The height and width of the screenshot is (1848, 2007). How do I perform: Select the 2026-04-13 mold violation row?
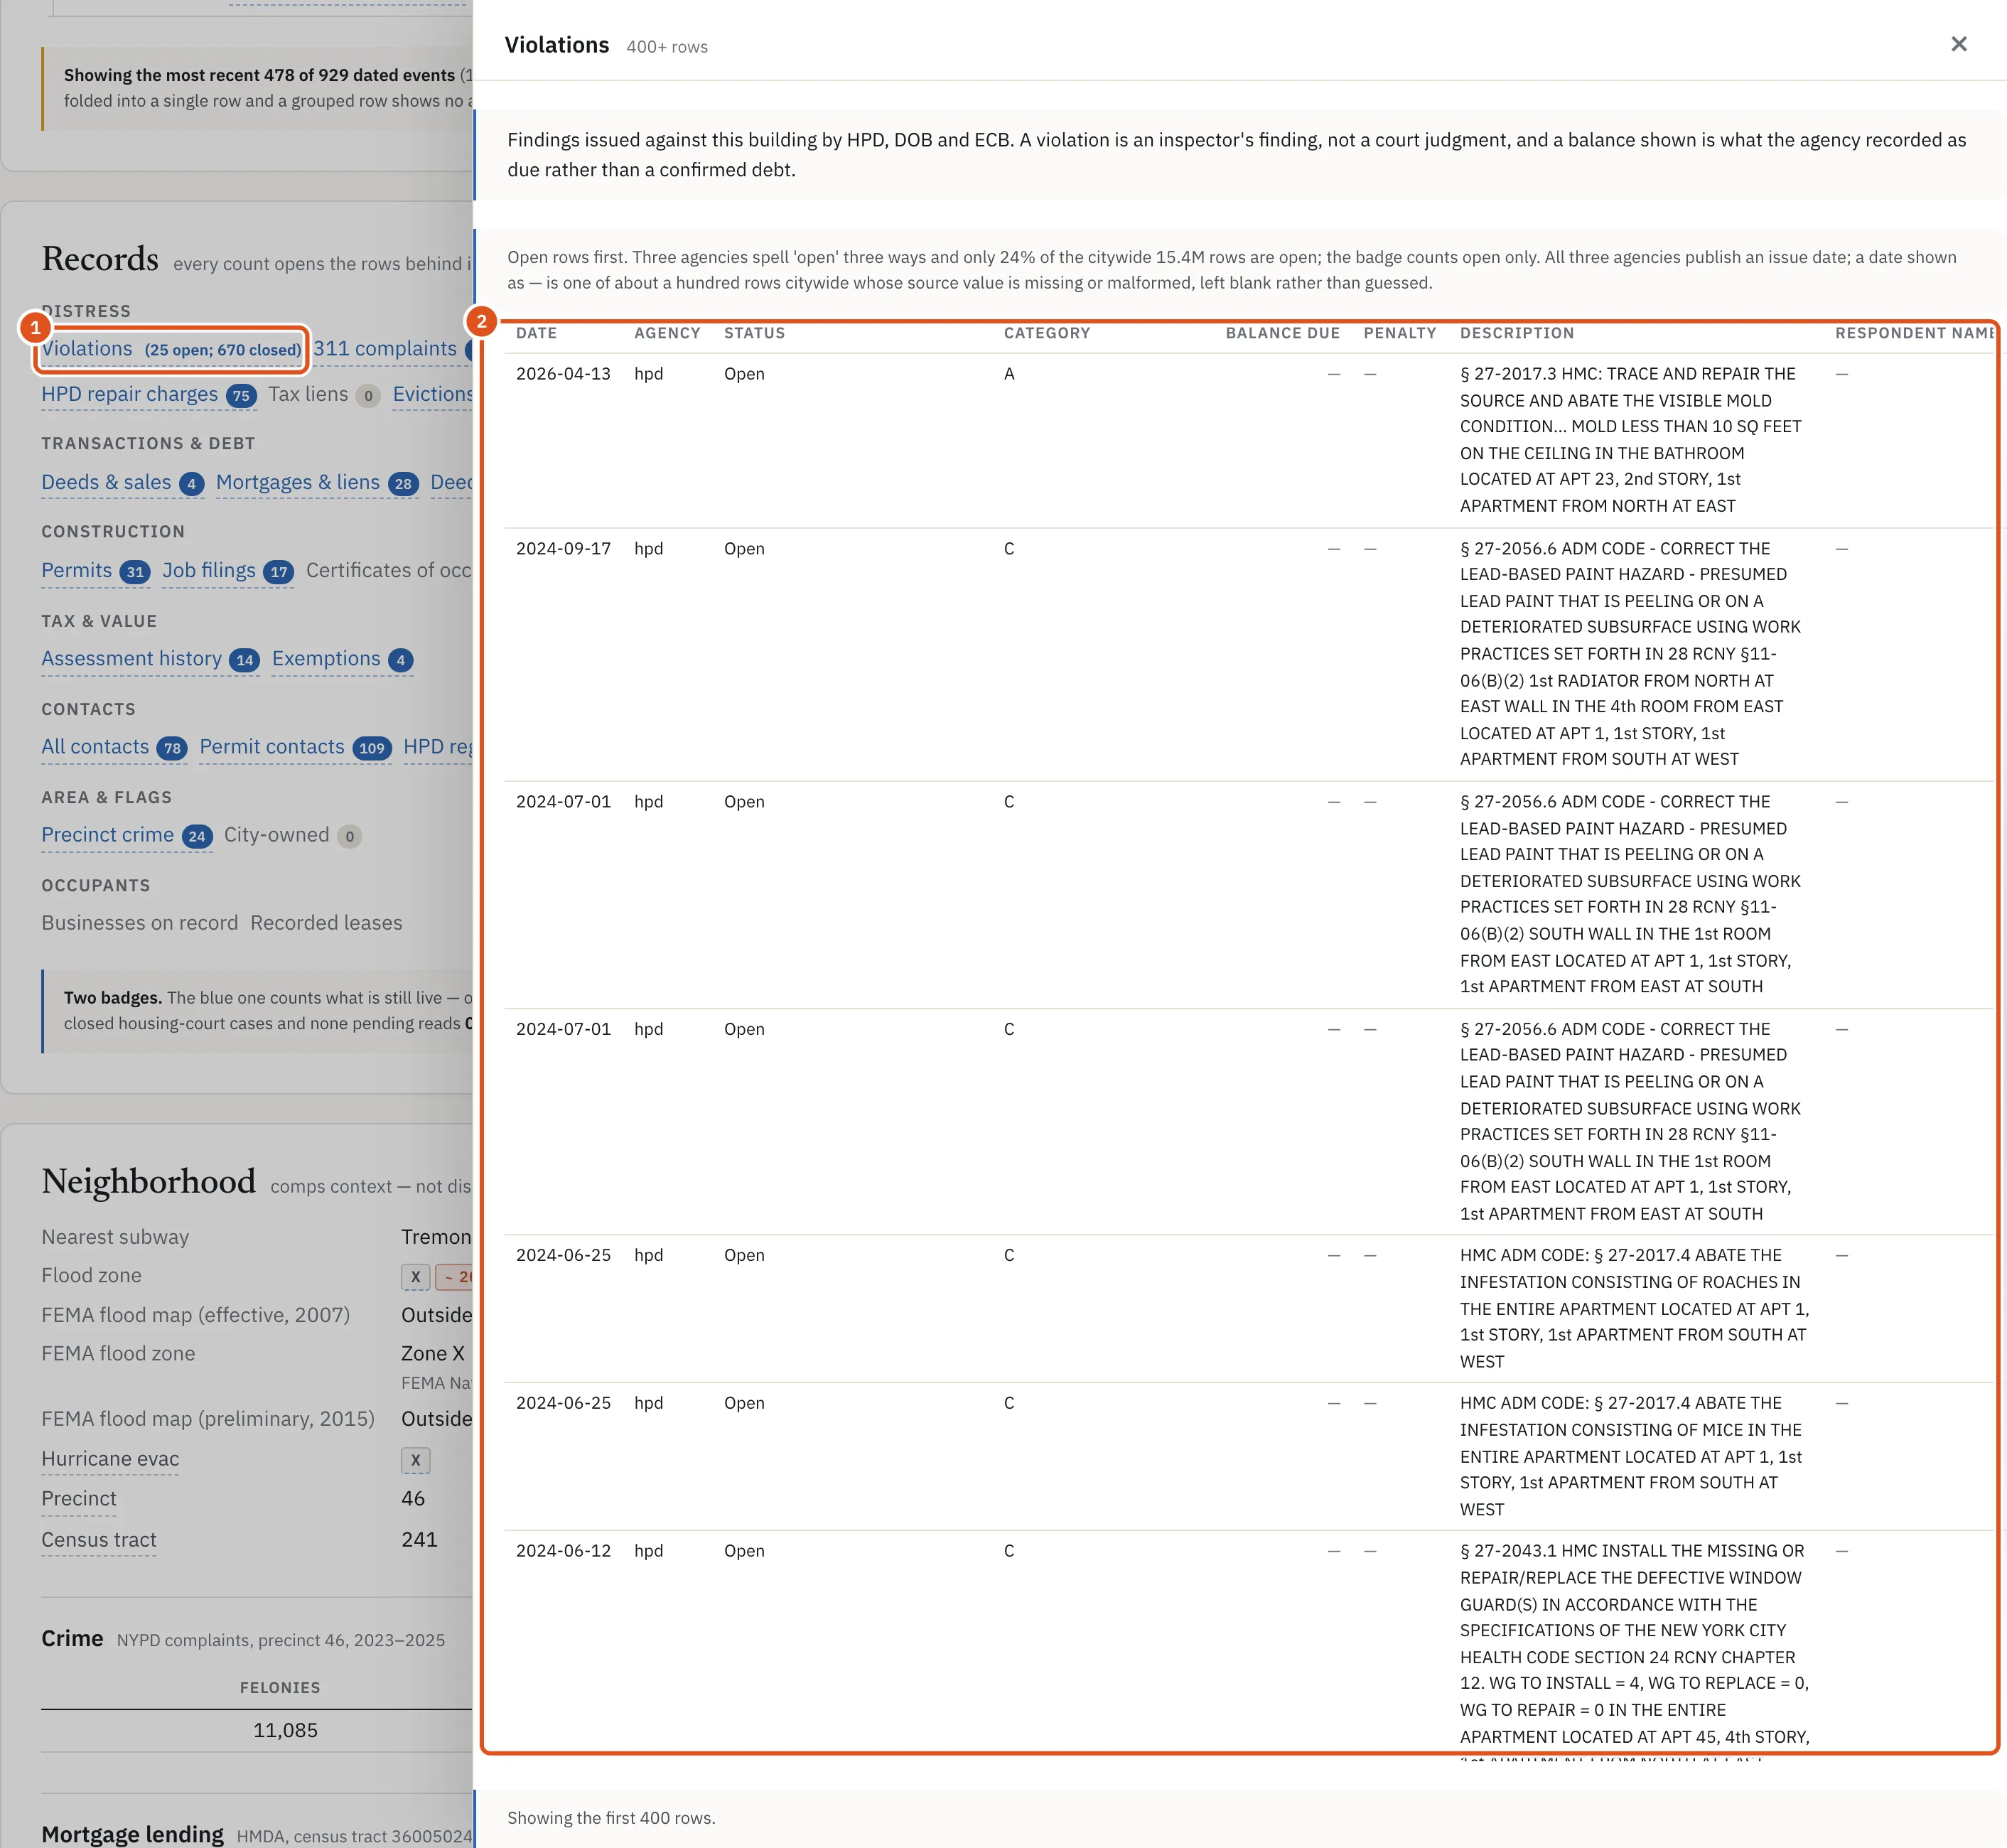1249,440
